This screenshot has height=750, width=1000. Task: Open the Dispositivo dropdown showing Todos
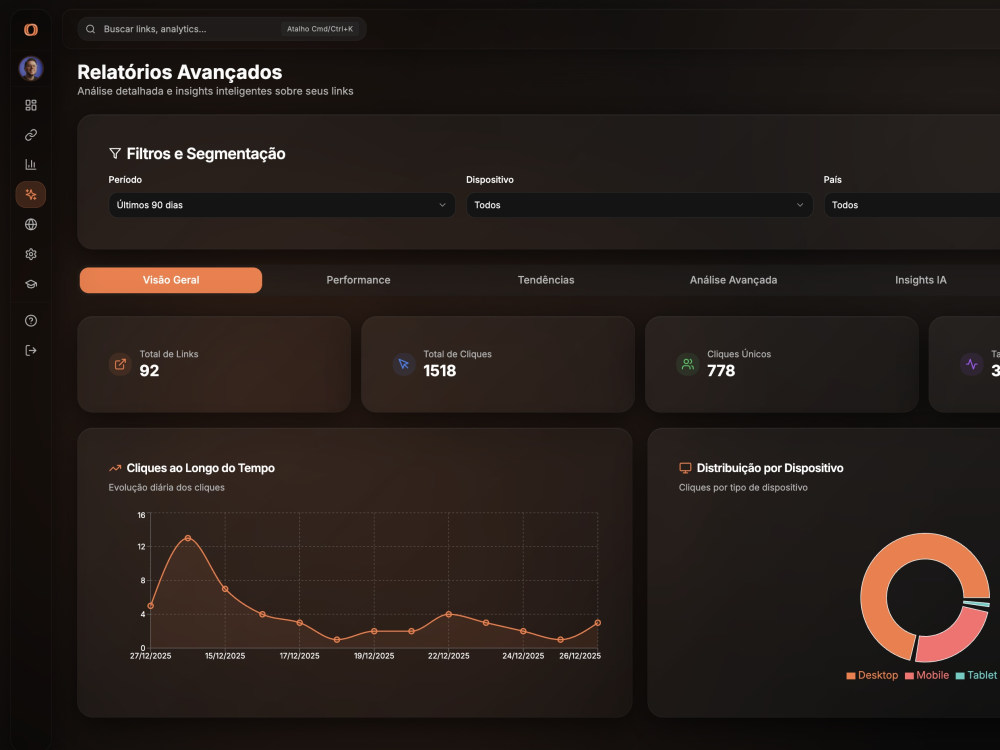(640, 205)
